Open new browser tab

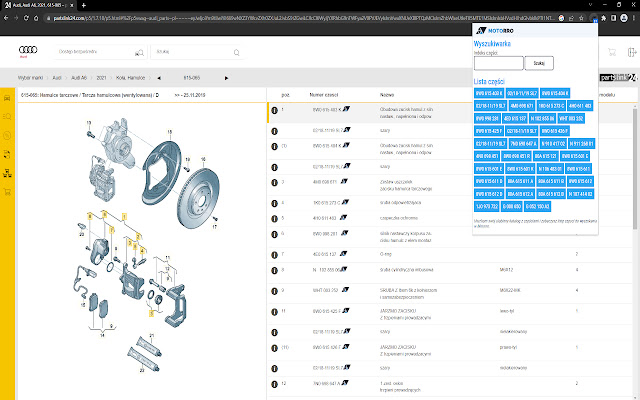pos(84,5)
